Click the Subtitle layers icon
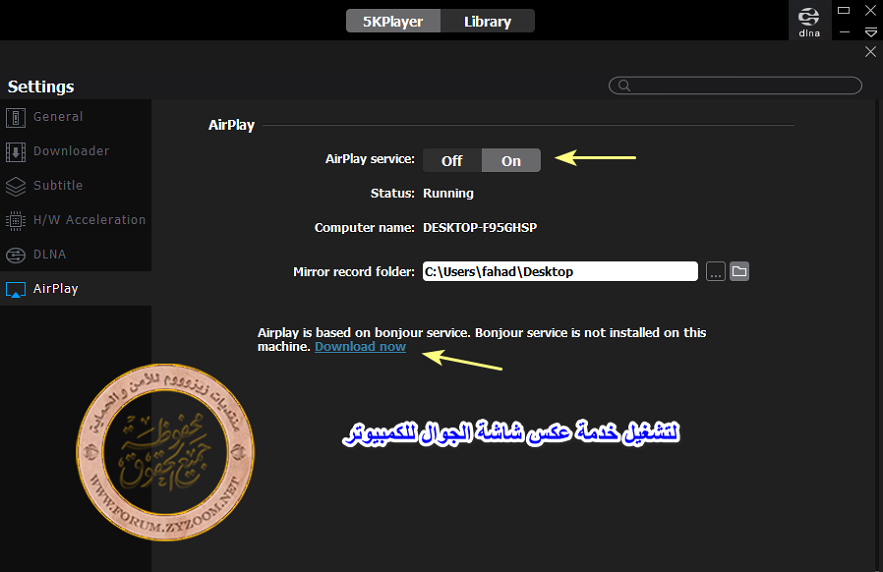The height and width of the screenshot is (572, 883). [16, 186]
